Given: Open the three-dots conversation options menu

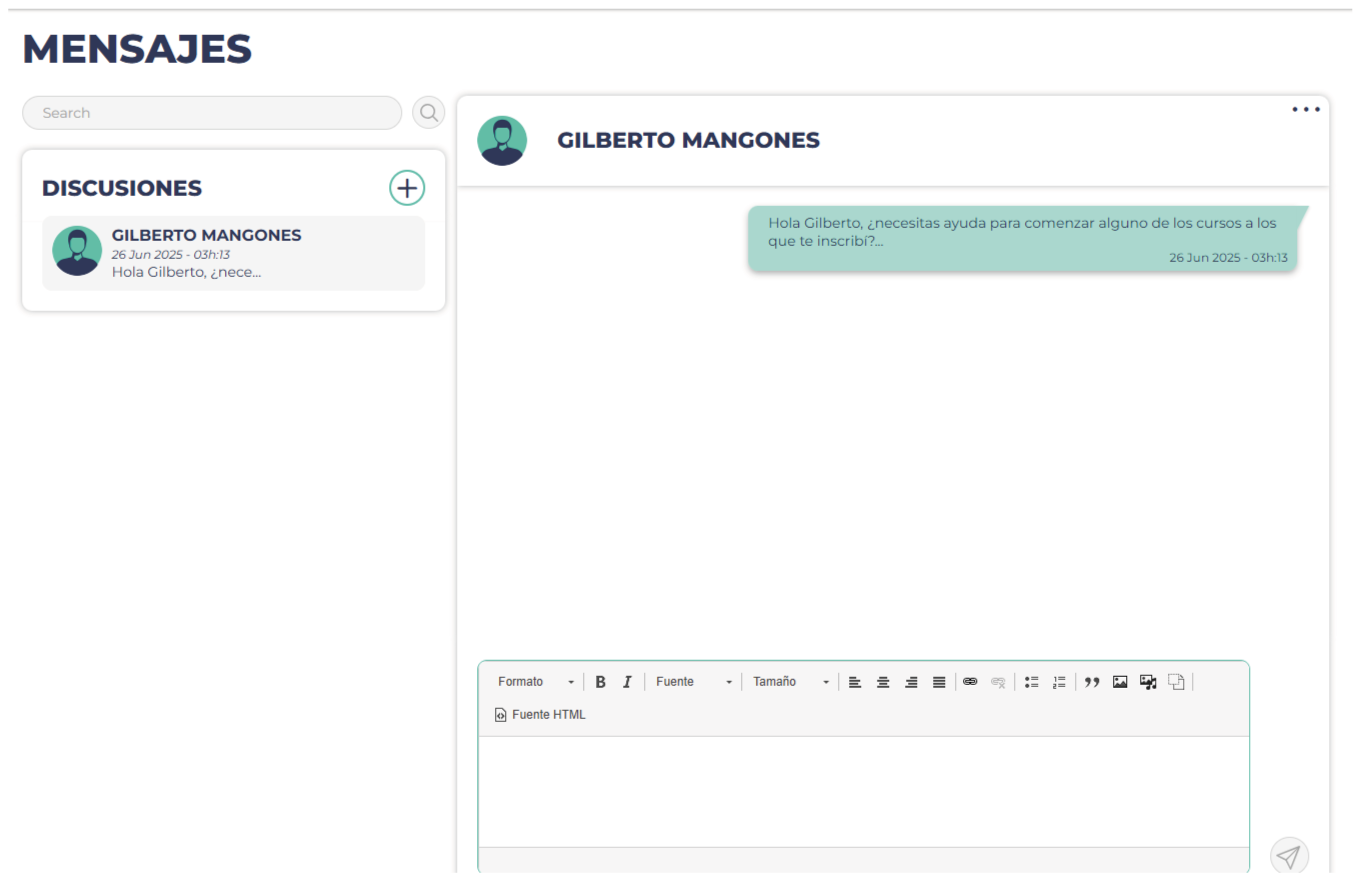Looking at the screenshot, I should click(x=1305, y=110).
